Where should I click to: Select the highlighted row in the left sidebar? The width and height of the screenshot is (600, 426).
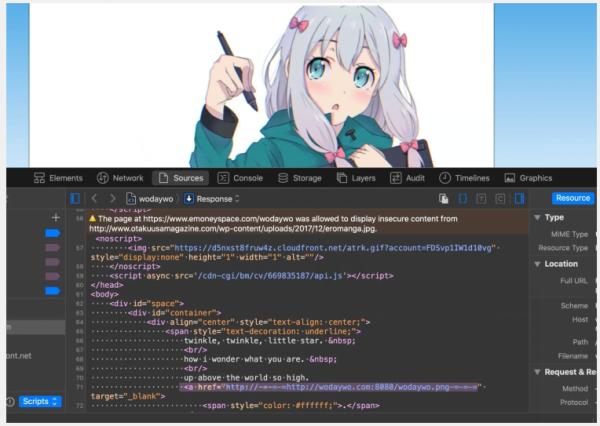click(36, 327)
